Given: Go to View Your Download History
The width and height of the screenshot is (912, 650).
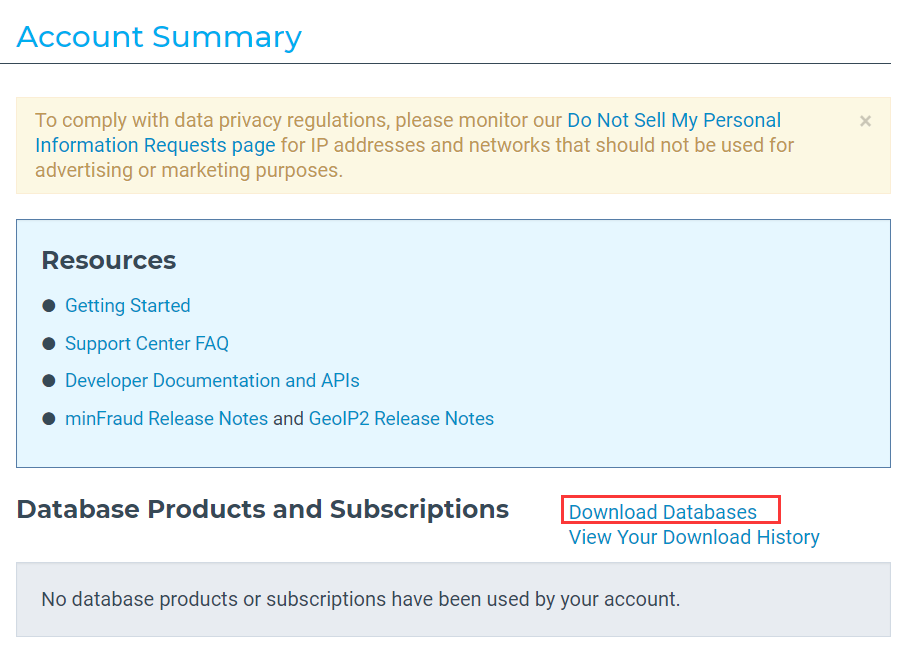Looking at the screenshot, I should tap(694, 538).
